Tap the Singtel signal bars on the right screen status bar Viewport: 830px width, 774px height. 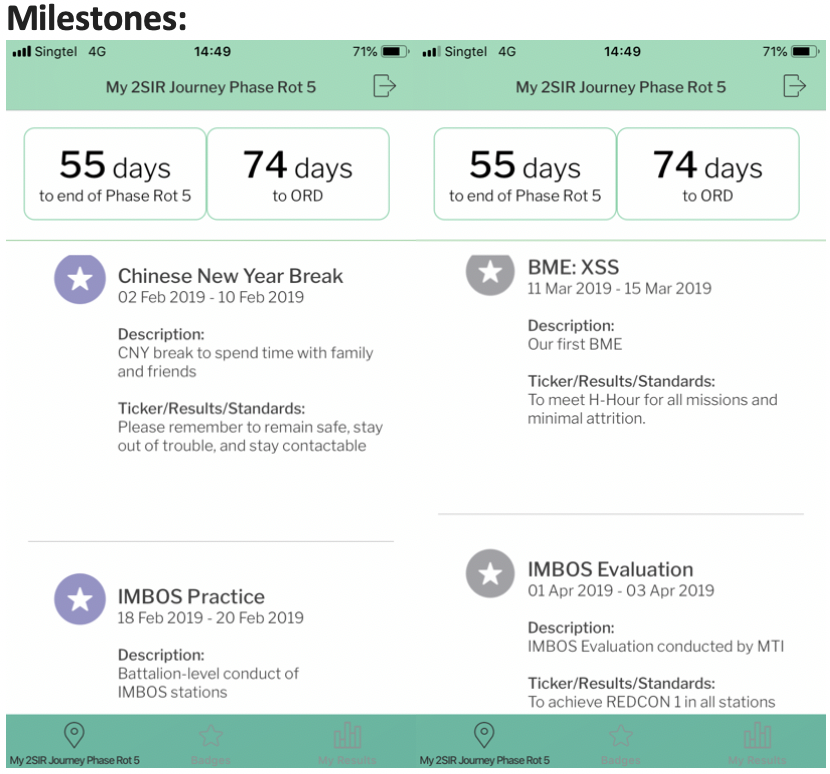tap(431, 51)
